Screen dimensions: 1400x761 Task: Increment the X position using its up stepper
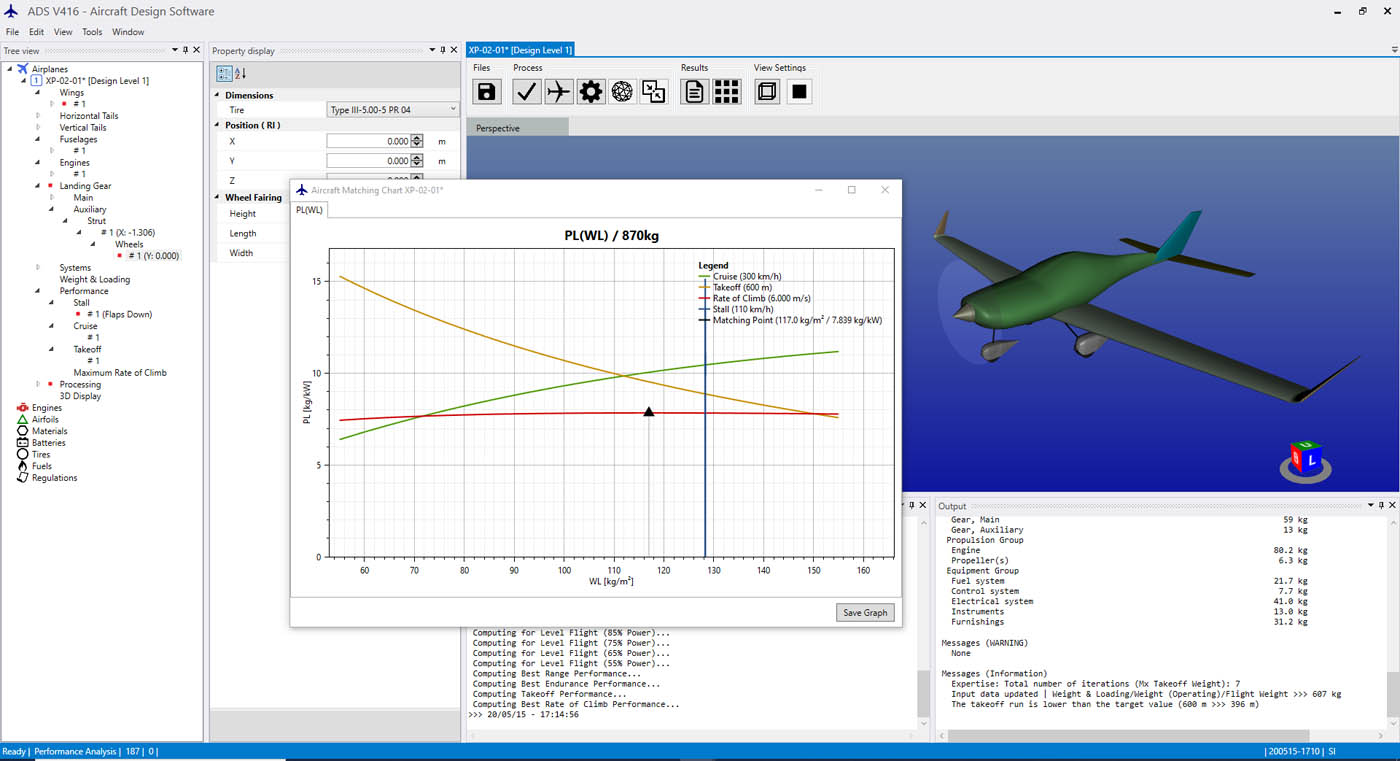(x=417, y=137)
